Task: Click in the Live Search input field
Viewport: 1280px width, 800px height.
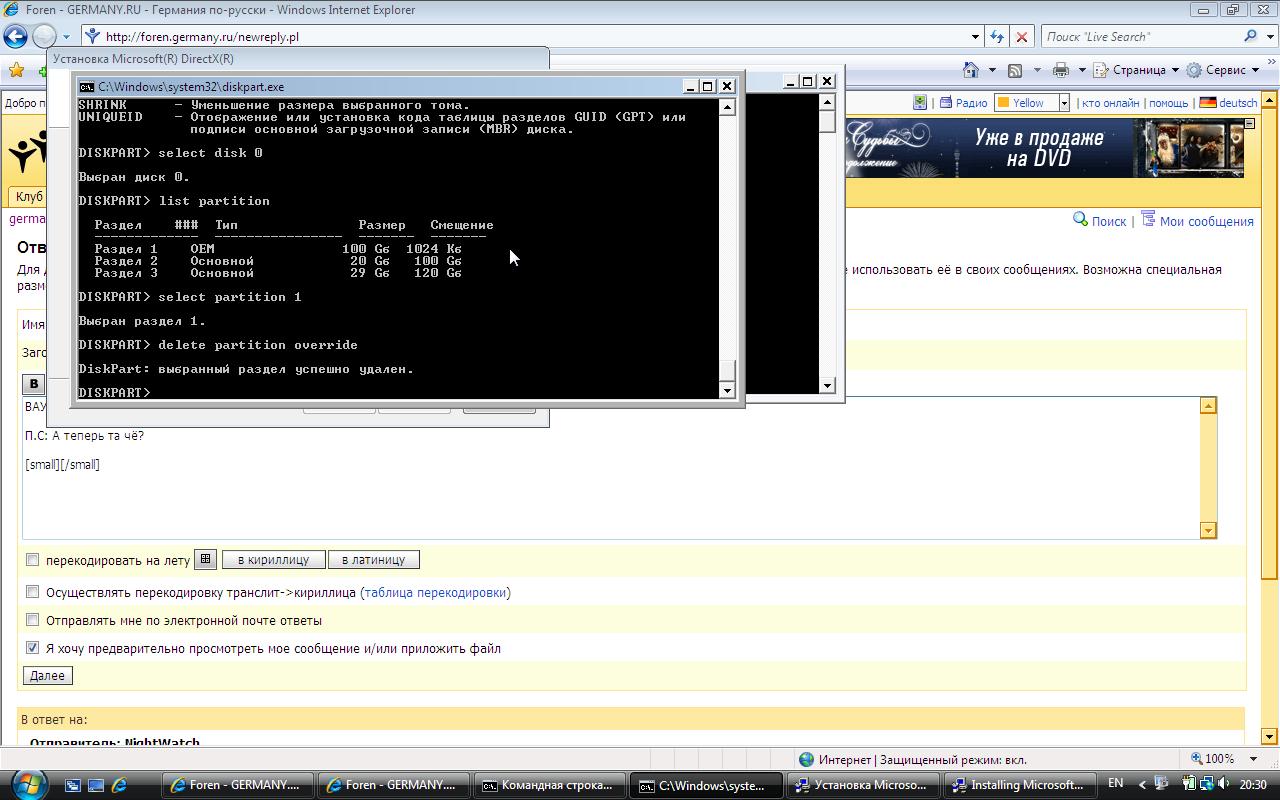Action: (x=1138, y=37)
